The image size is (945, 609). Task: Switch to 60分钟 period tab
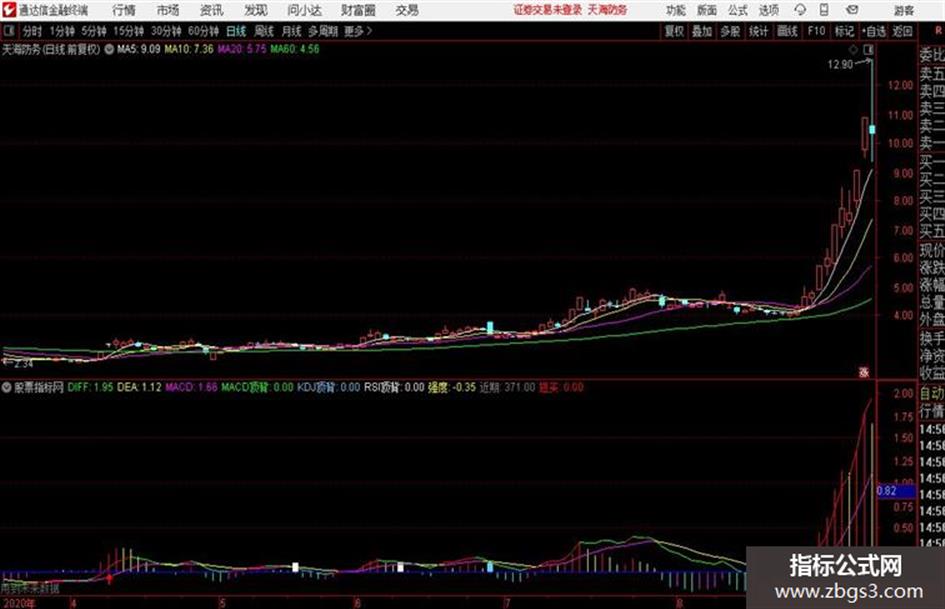(203, 31)
